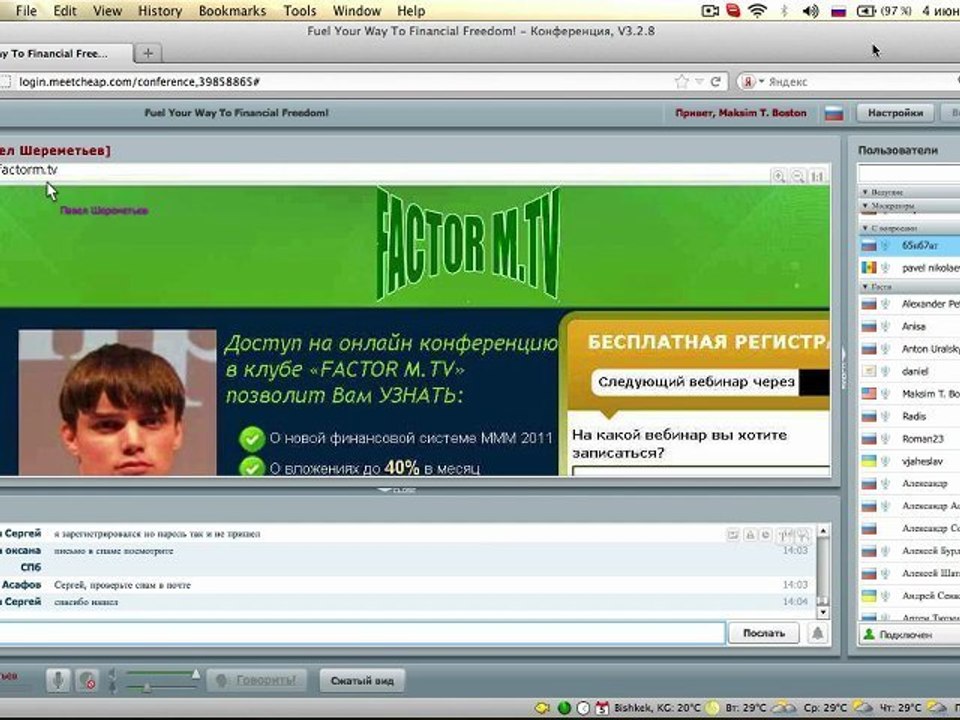
Task: Click the presenter photo thumbnail
Action: point(118,402)
